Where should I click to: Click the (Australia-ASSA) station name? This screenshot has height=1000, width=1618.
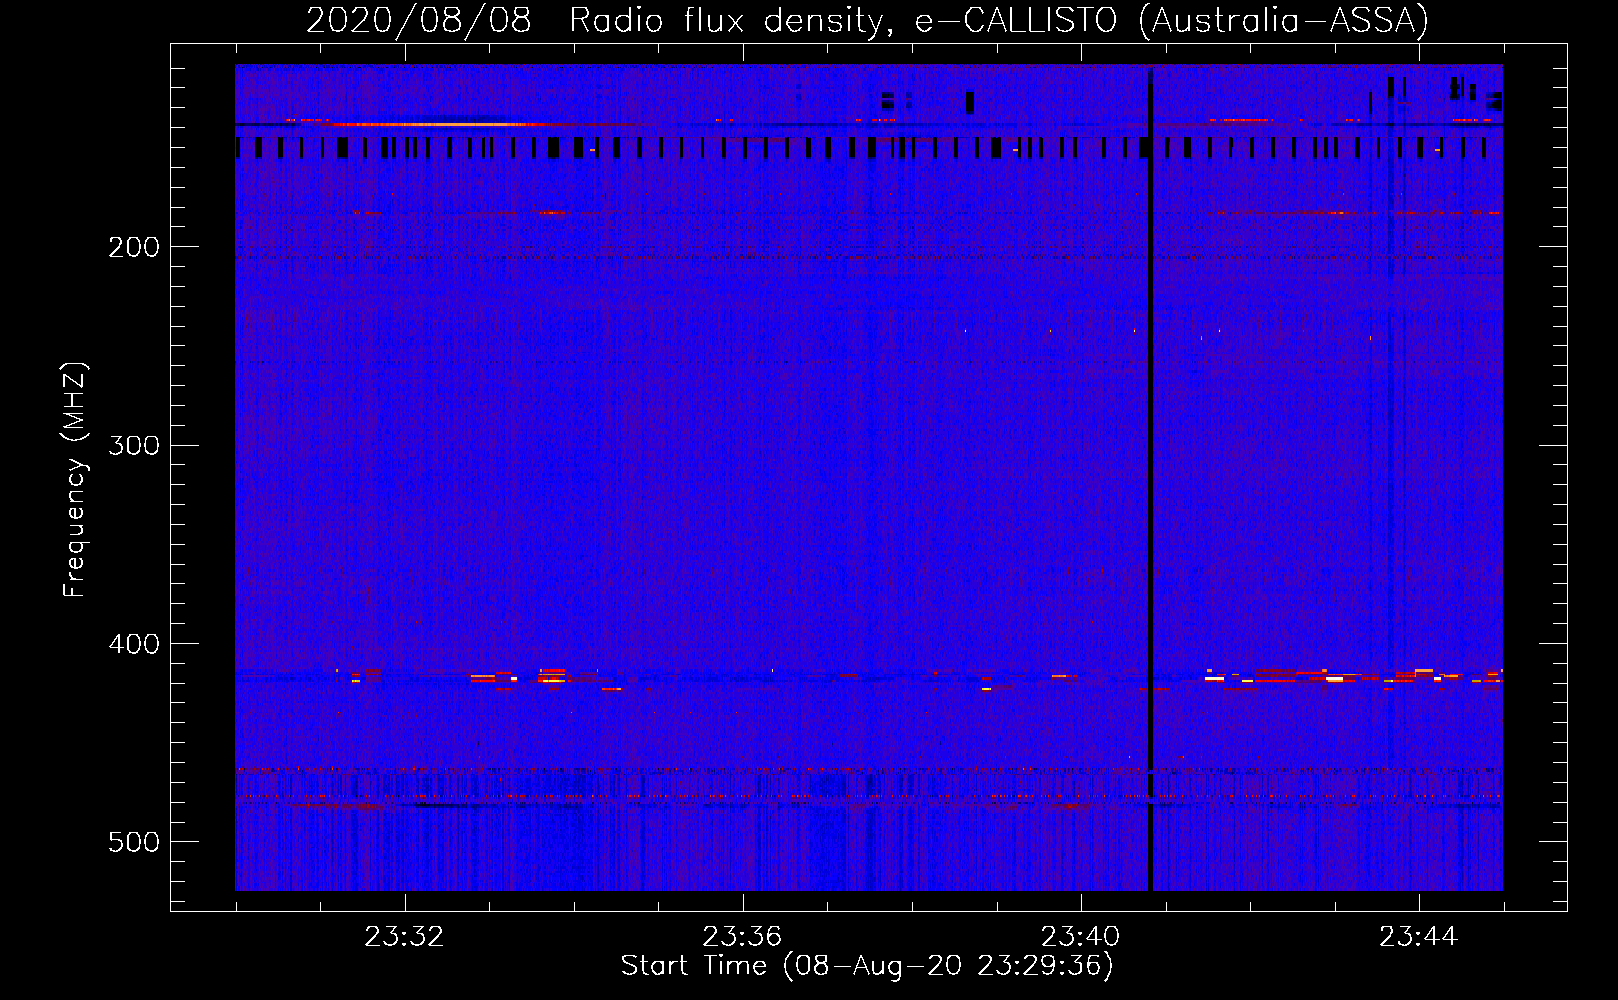1284,21
